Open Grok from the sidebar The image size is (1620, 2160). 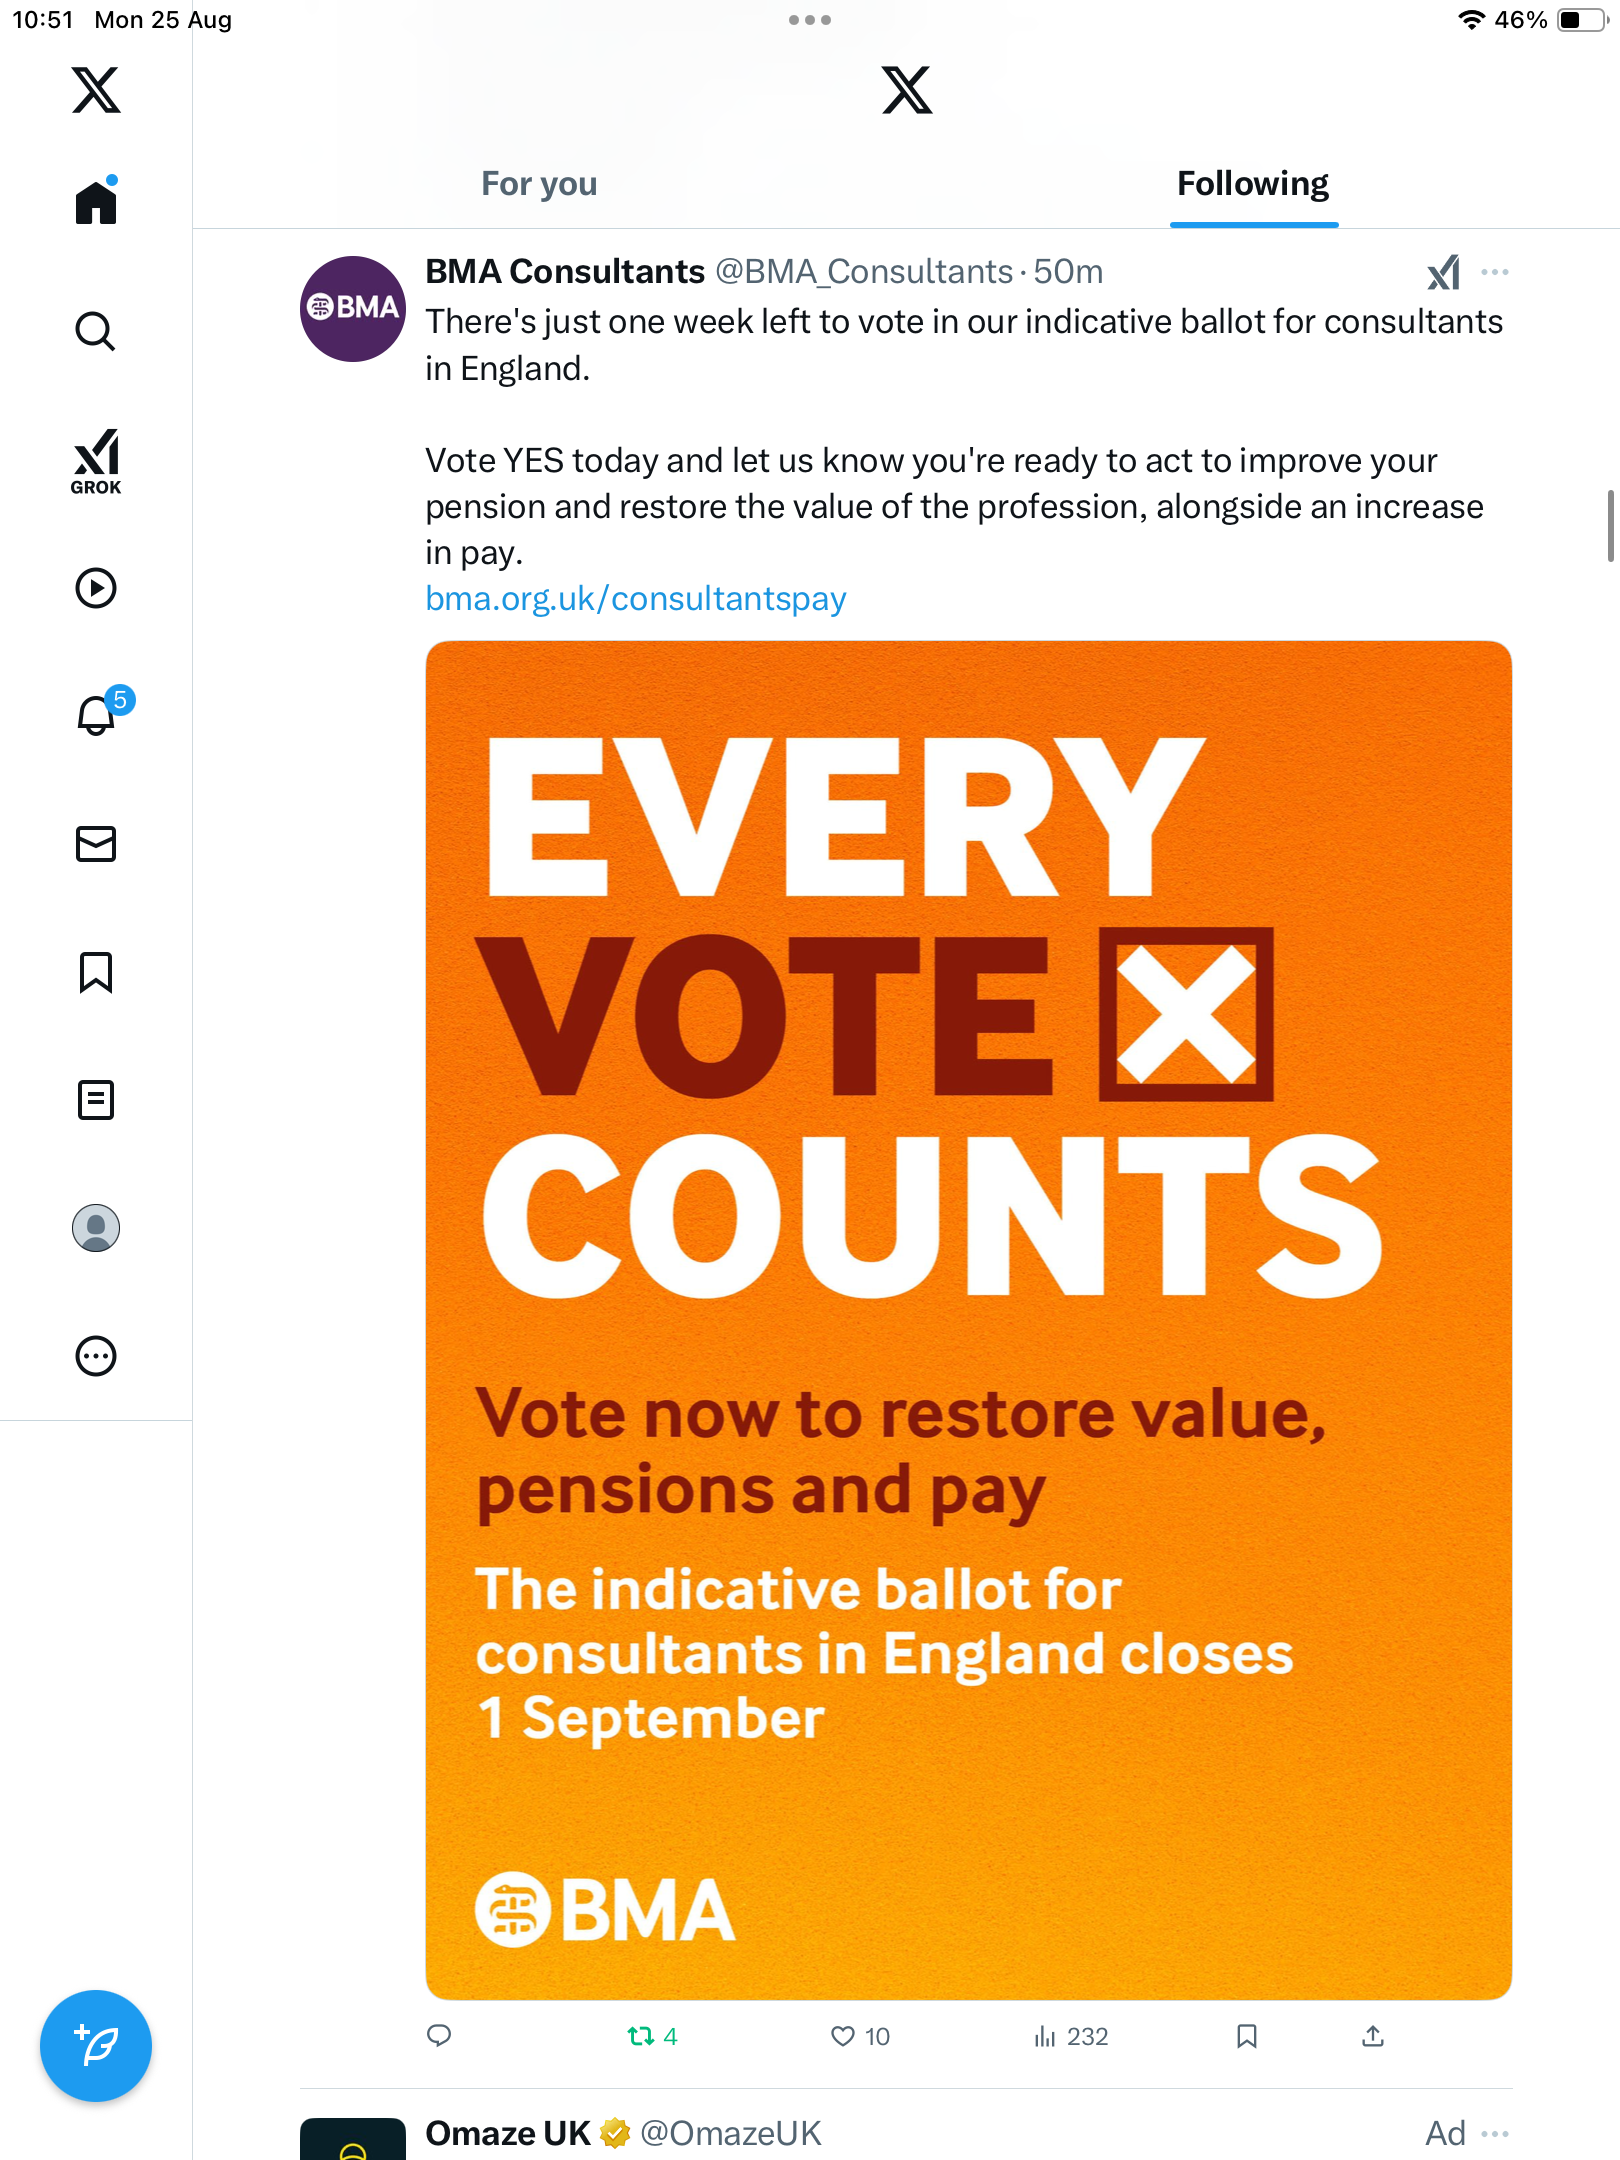click(96, 461)
